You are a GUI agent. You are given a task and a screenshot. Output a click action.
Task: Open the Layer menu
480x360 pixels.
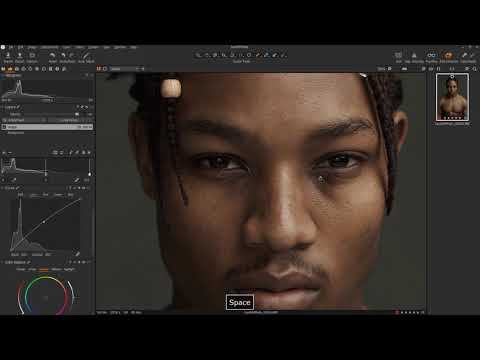point(66,47)
